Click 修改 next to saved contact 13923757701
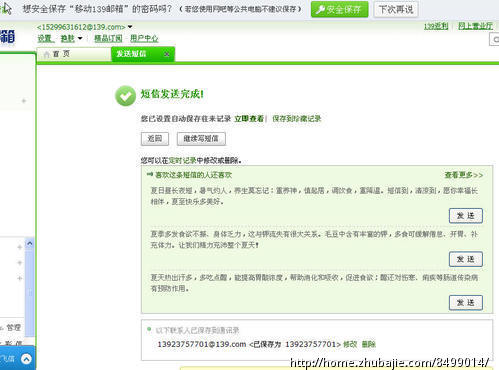This screenshot has width=499, height=370. click(350, 344)
